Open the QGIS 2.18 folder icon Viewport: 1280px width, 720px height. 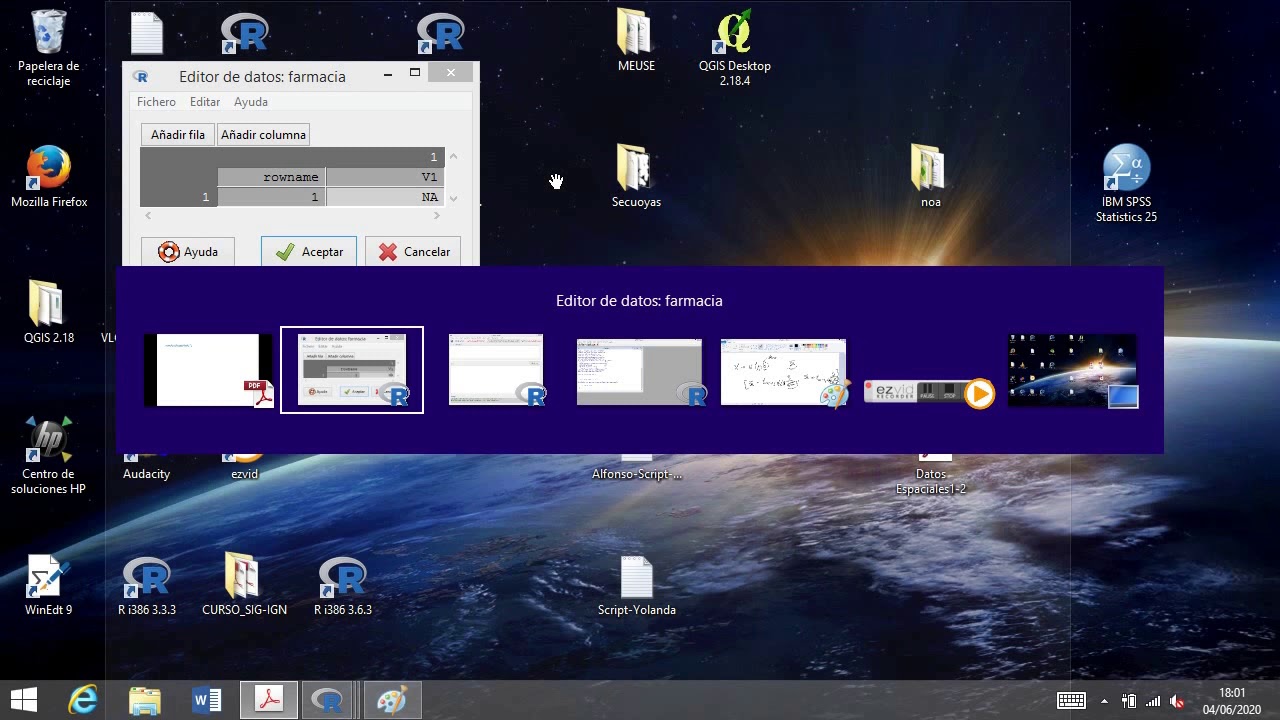(x=49, y=313)
